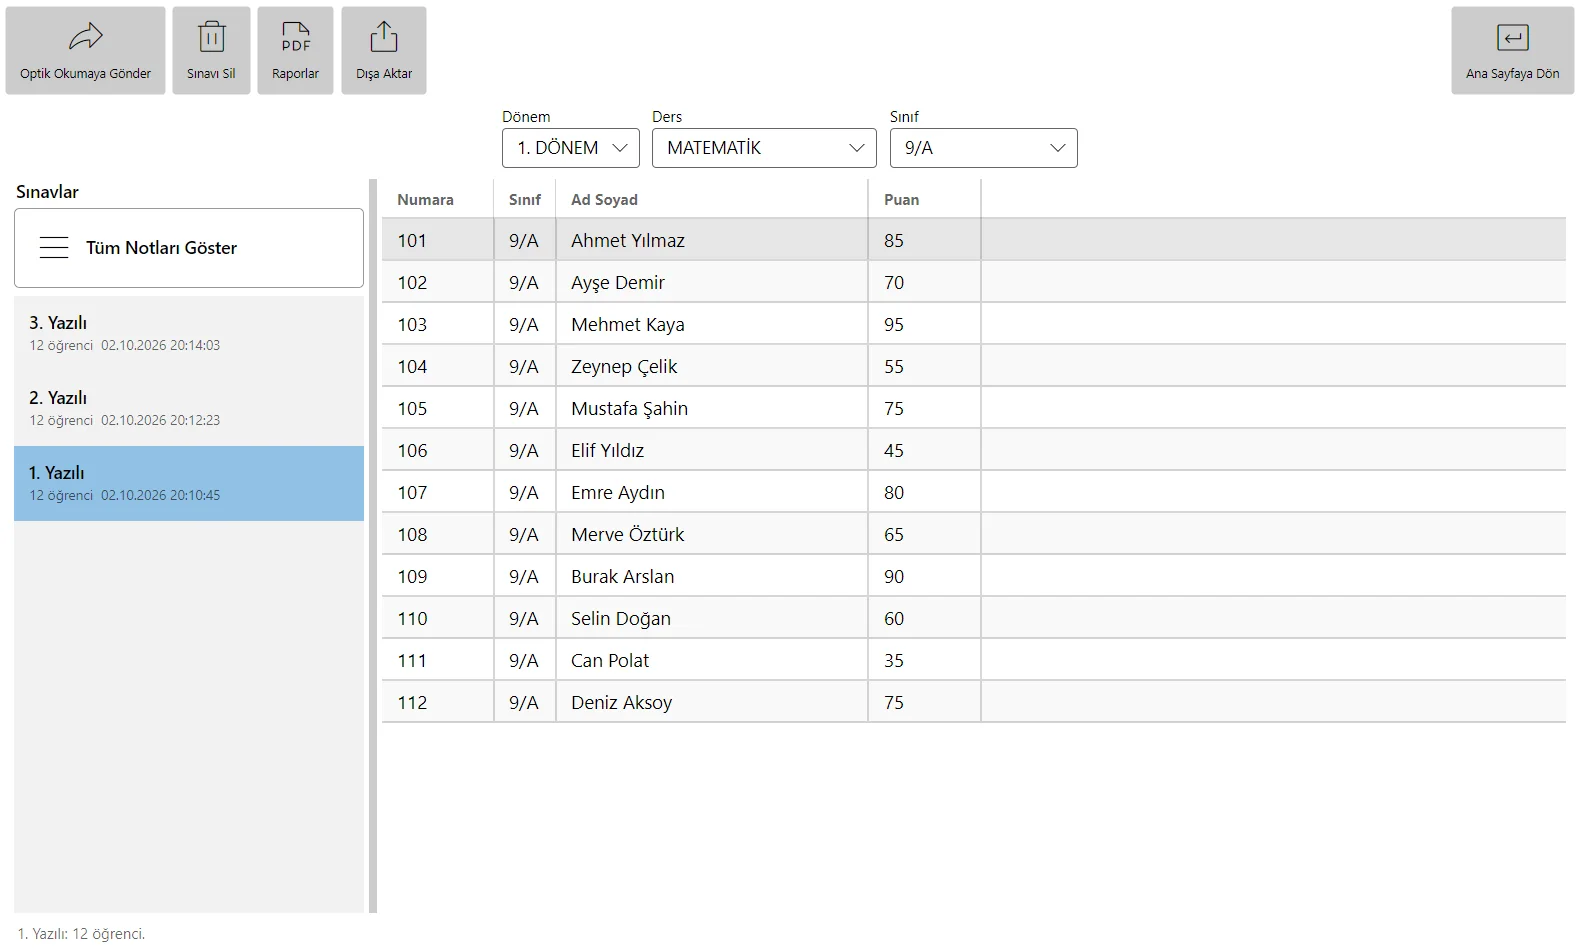Select the 1. Yazılı exam
This screenshot has width=1580, height=952.
[x=189, y=483]
